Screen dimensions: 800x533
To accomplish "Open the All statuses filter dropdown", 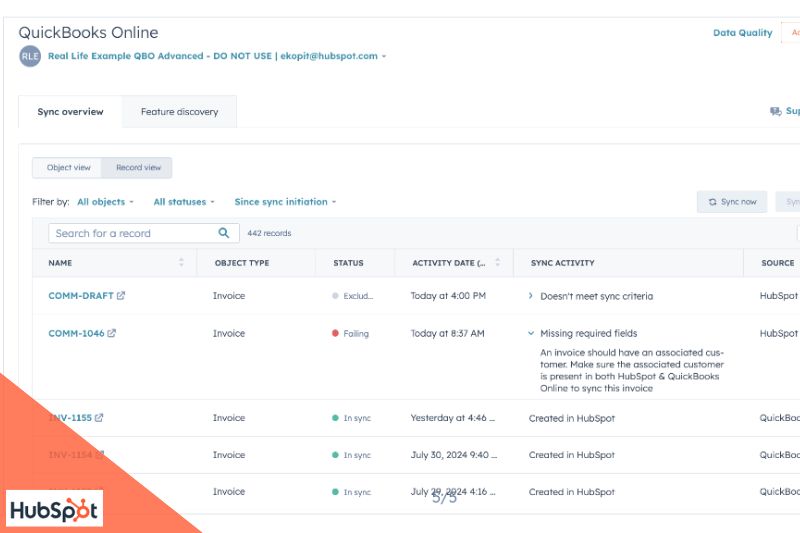I will [x=184, y=202].
